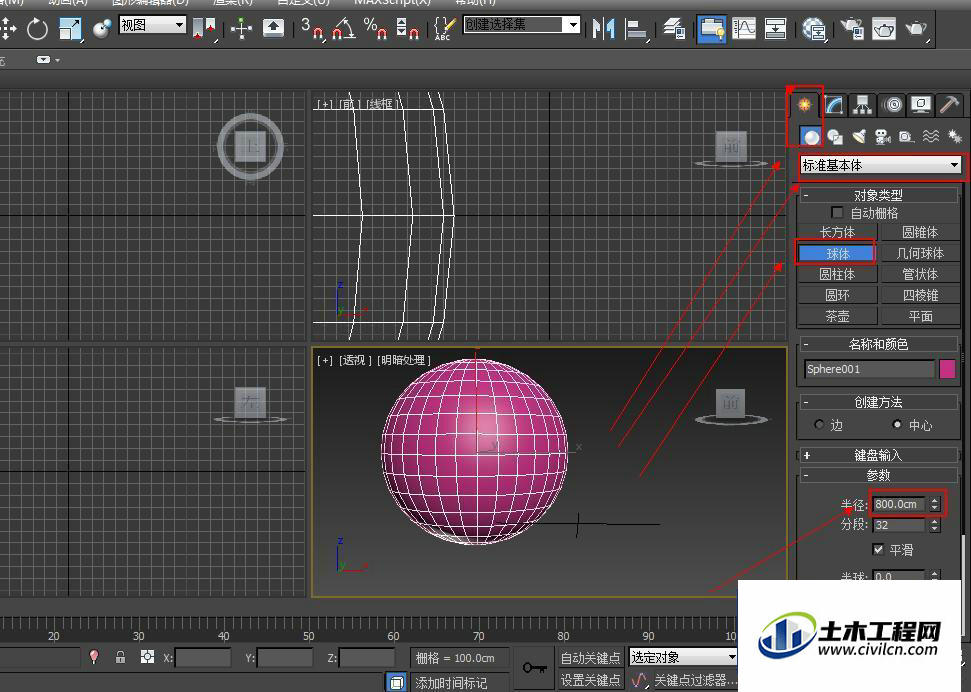Open the Rendered Frame Window icon

click(x=884, y=28)
